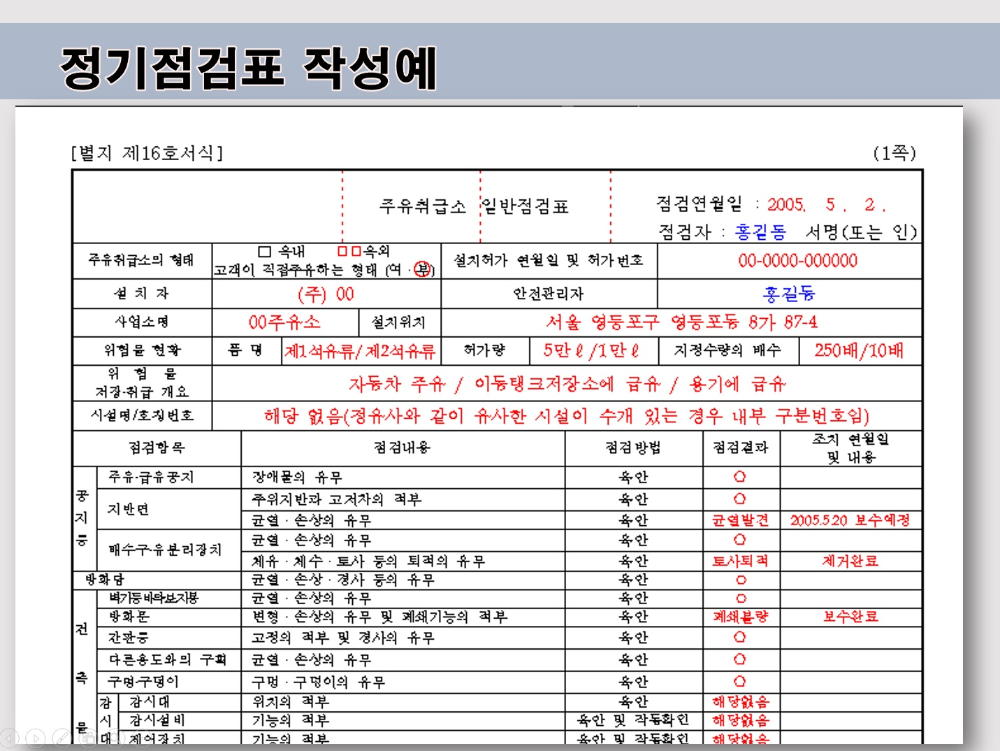Image resolution: width=1000 pixels, height=751 pixels.
Task: Click the previous slide navigation arrow
Action: click(x=8, y=737)
